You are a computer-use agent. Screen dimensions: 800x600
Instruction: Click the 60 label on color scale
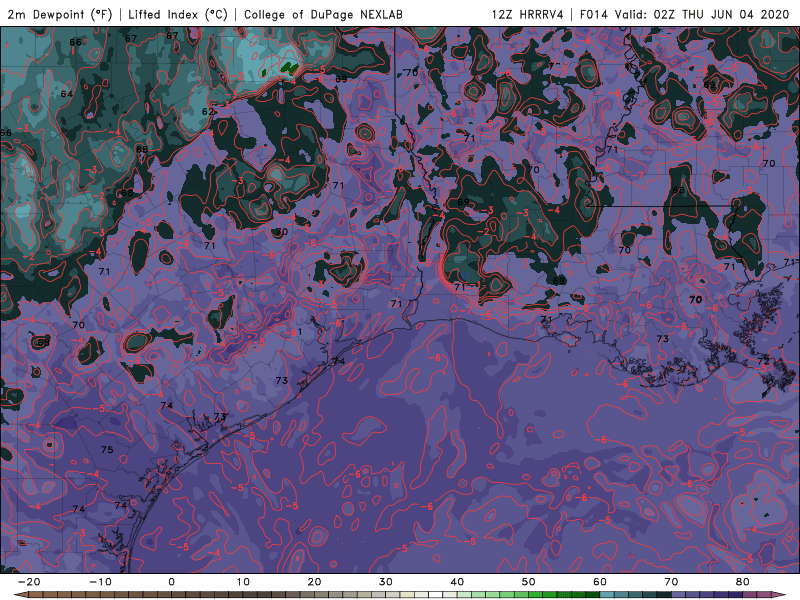(x=600, y=582)
